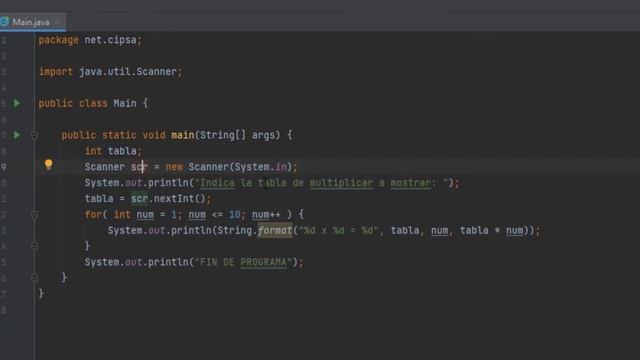Click the '%d x %d = %d' format string
This screenshot has width=640, height=360.
[x=338, y=231]
